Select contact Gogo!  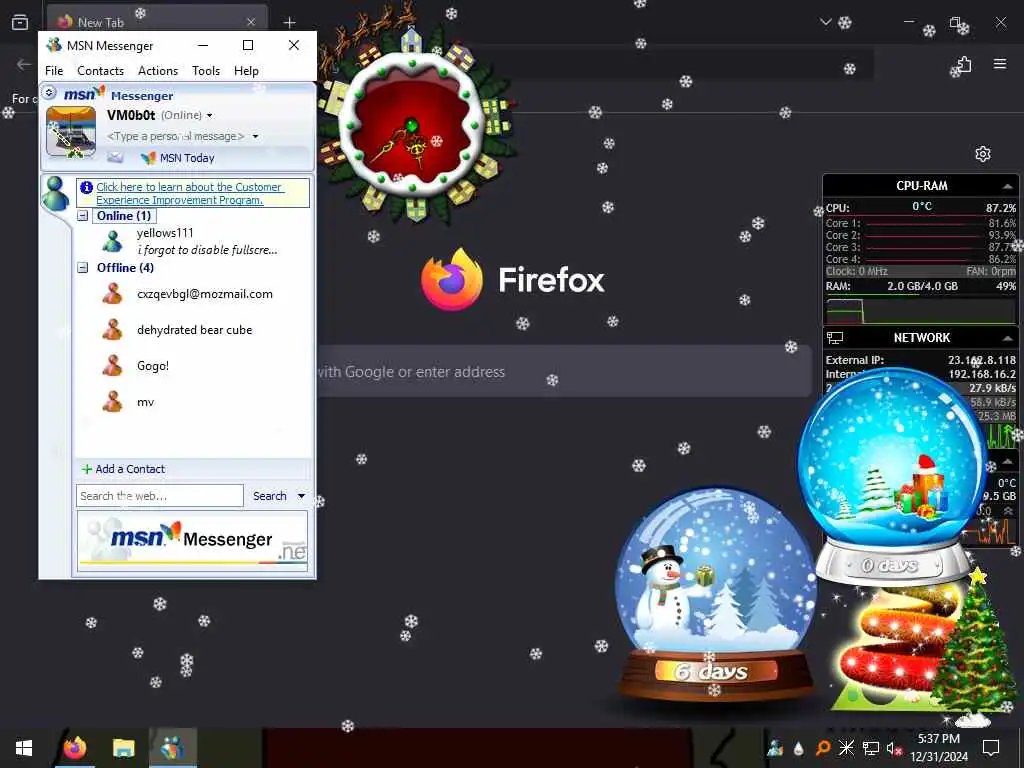(153, 366)
